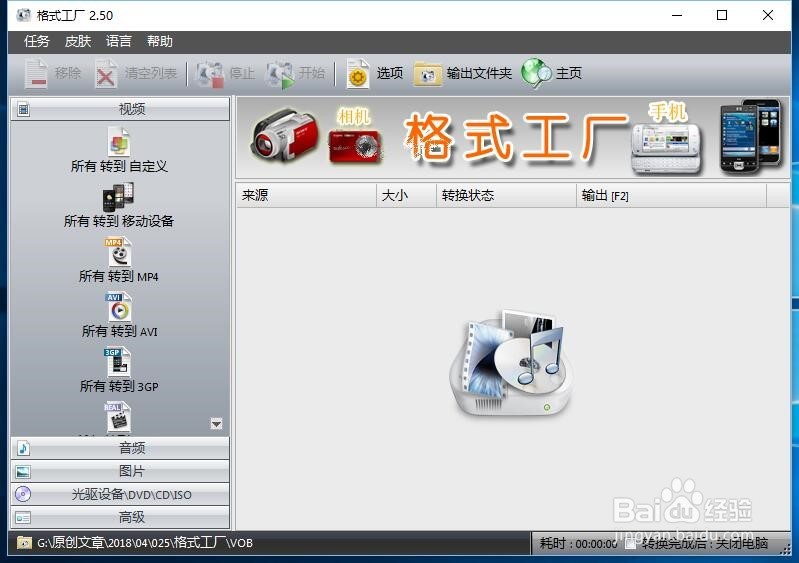
Task: Sort by 大小 size column header
Action: [406, 196]
